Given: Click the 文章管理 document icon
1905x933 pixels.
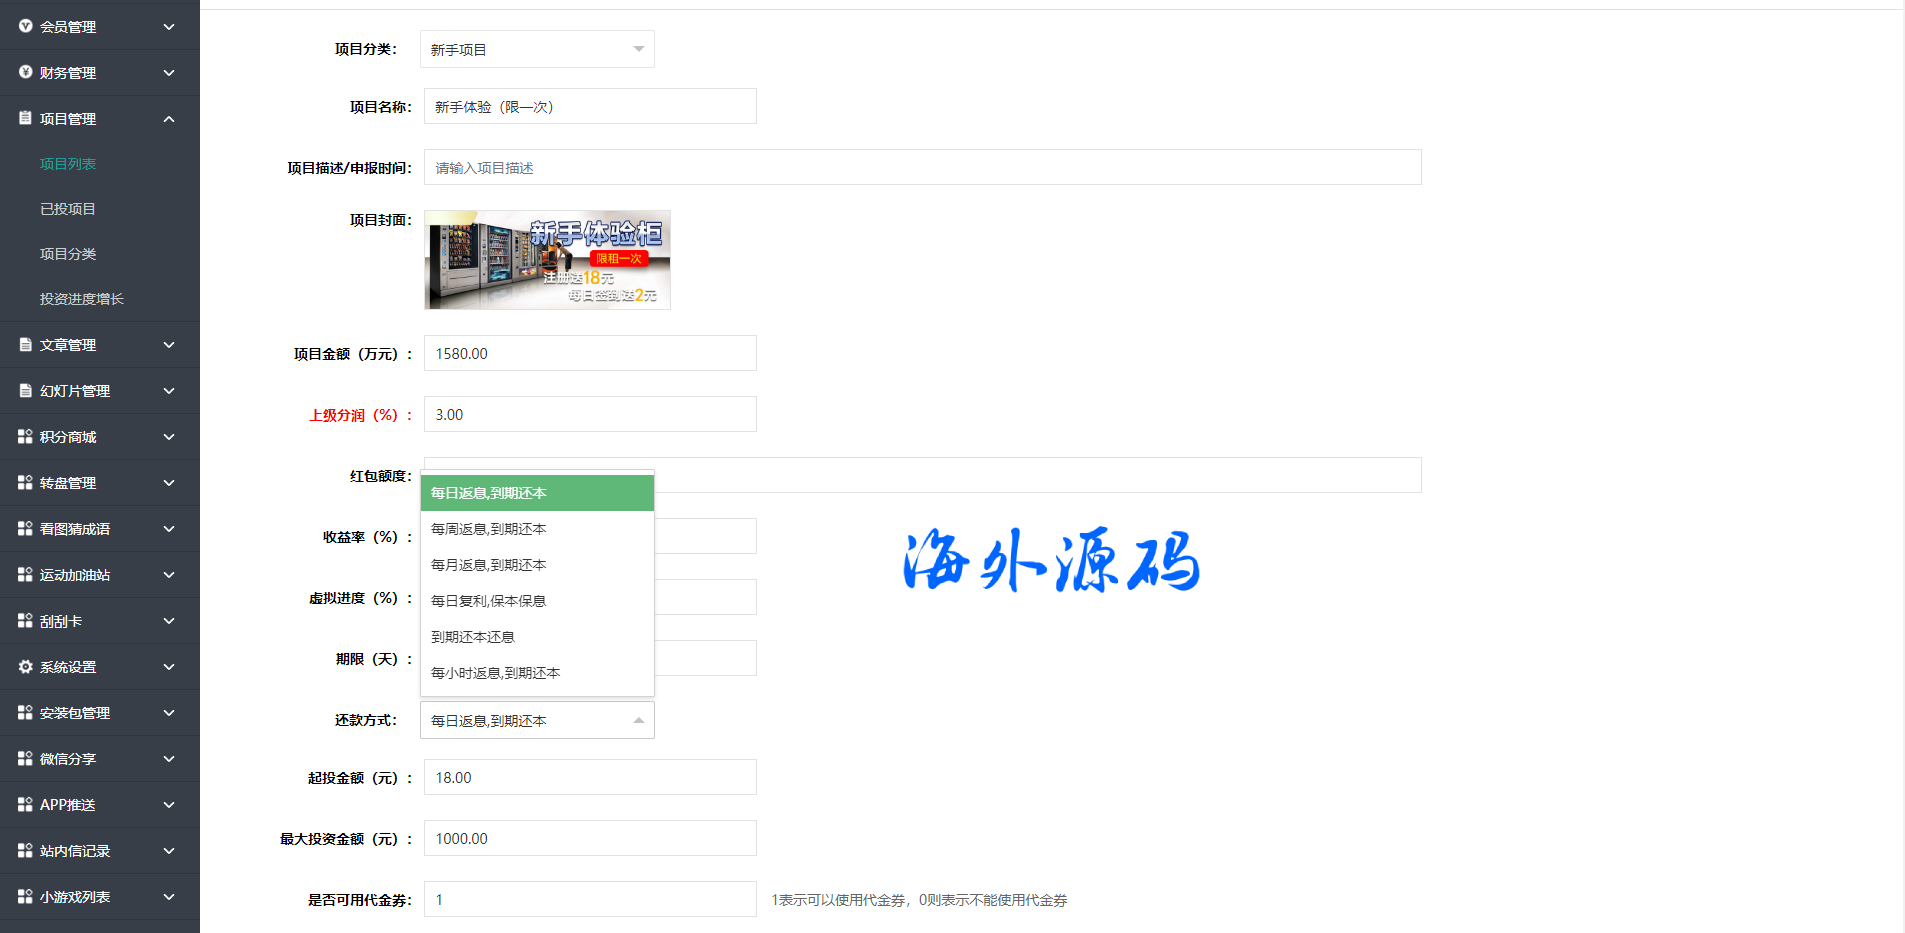Looking at the screenshot, I should click(25, 344).
